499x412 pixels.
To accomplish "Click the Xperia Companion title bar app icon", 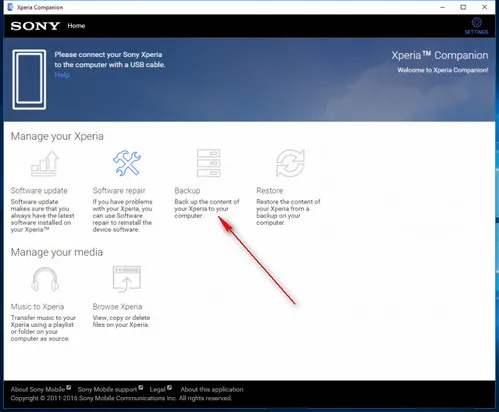I will [10, 7].
